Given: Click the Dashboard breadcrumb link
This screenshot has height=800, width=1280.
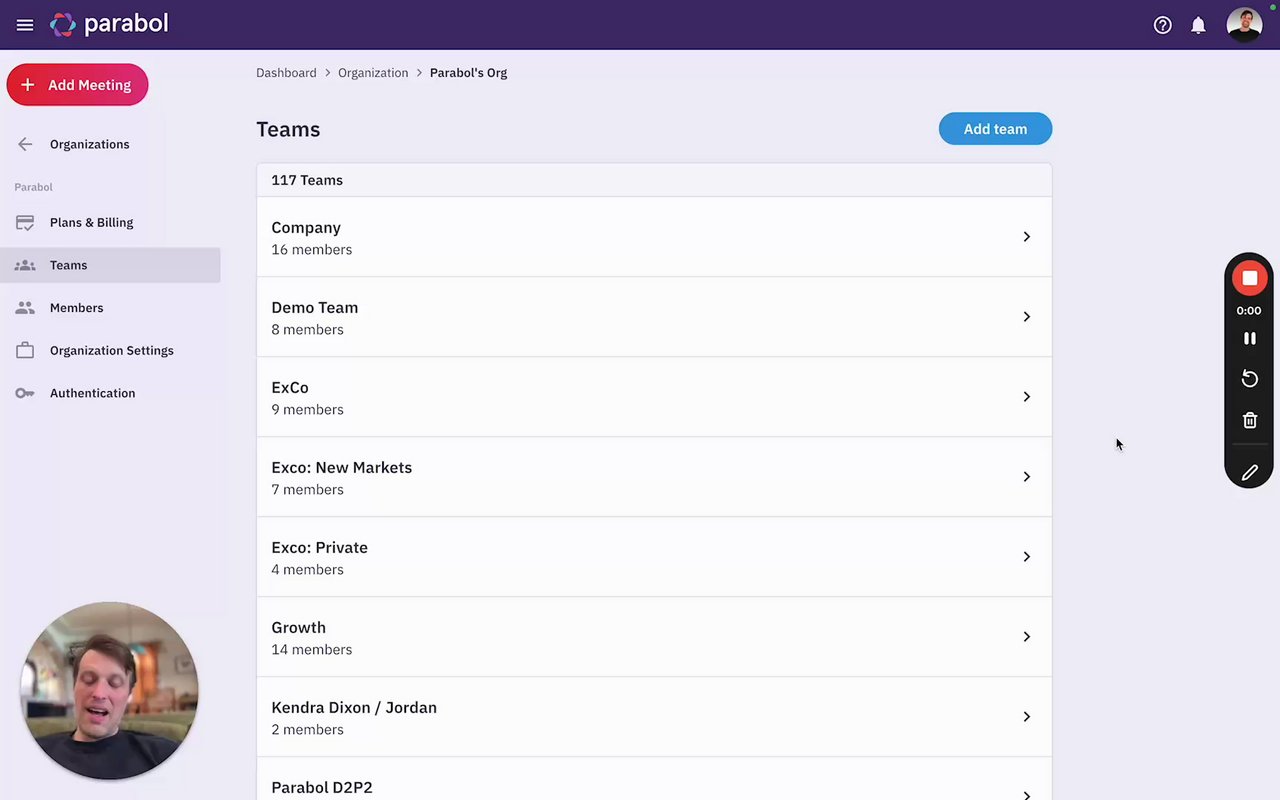Looking at the screenshot, I should pyautogui.click(x=286, y=73).
